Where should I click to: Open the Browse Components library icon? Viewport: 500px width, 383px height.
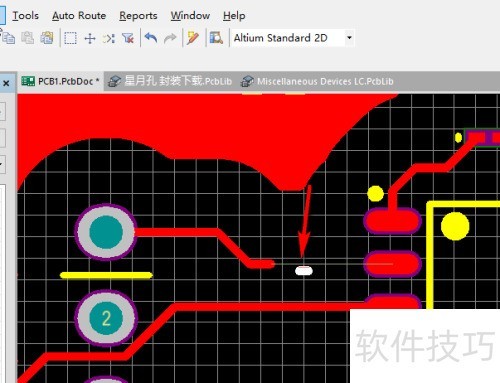click(216, 38)
